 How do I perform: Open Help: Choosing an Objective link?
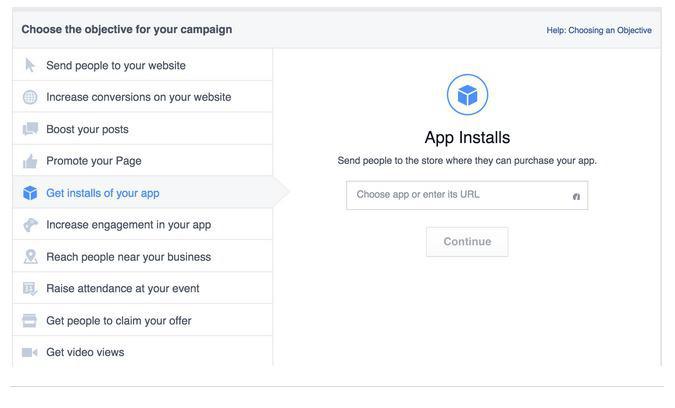point(598,30)
